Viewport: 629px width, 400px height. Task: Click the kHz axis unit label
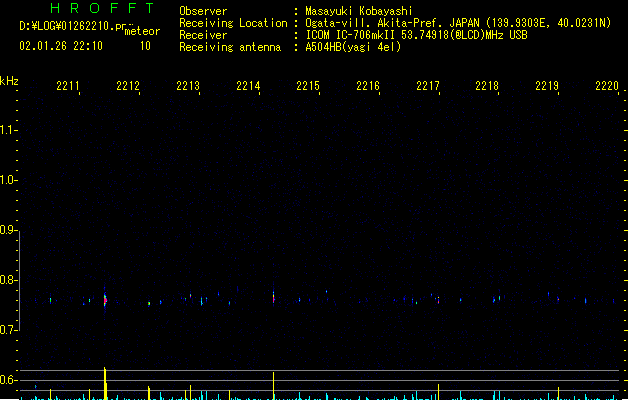click(x=9, y=81)
